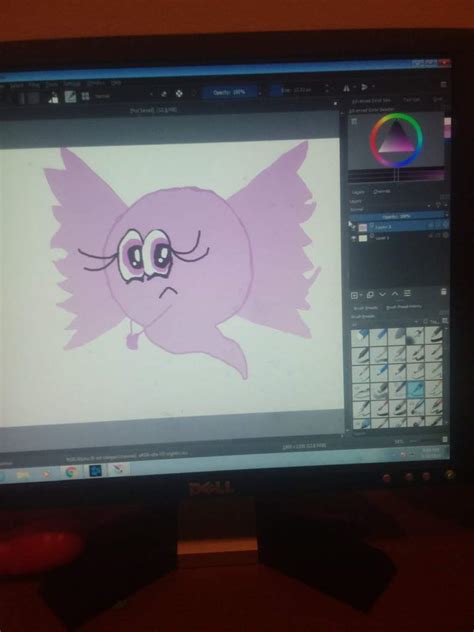The image size is (474, 632).
Task: Switch to the Brush Presets tab
Action: click(x=366, y=308)
